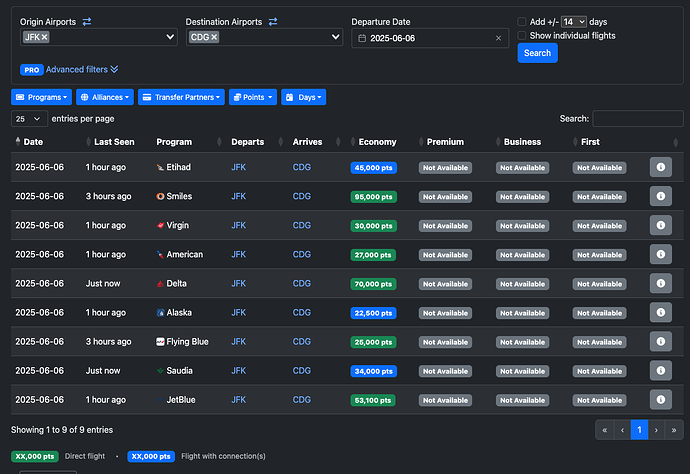
Task: Sort table by Program column
Action: click(x=174, y=142)
